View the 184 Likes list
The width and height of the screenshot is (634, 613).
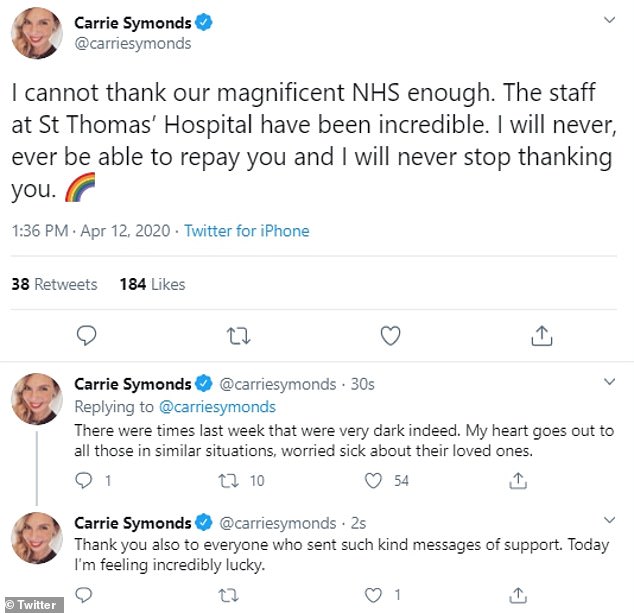coord(152,284)
